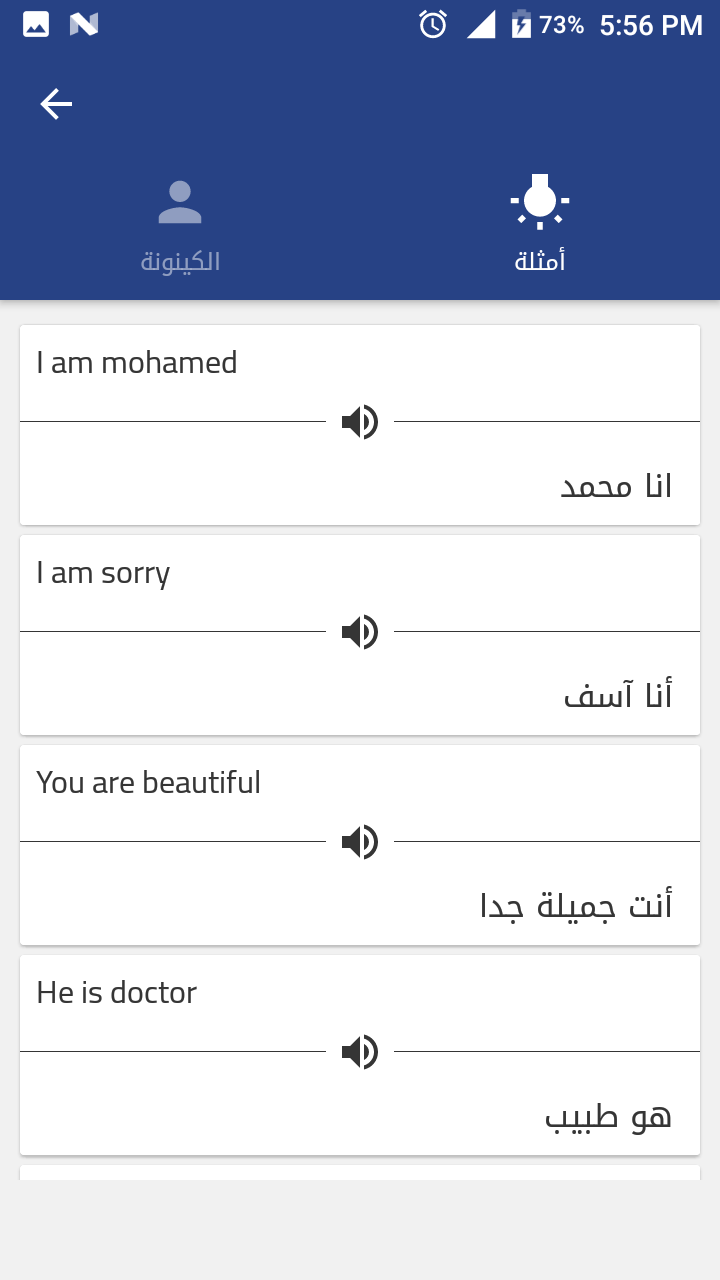The width and height of the screenshot is (720, 1280).
Task: Tap the "I am sorry" sentence text
Action: [x=103, y=573]
